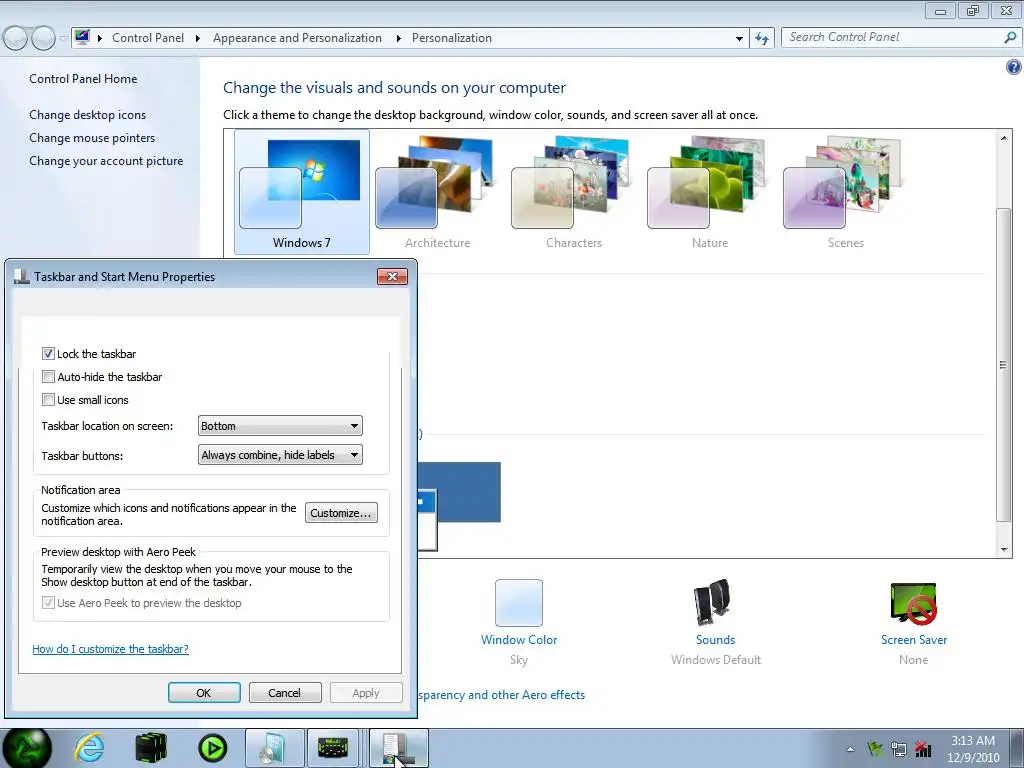Open the Taskbar buttons dropdown
1024x768 pixels.
280,455
